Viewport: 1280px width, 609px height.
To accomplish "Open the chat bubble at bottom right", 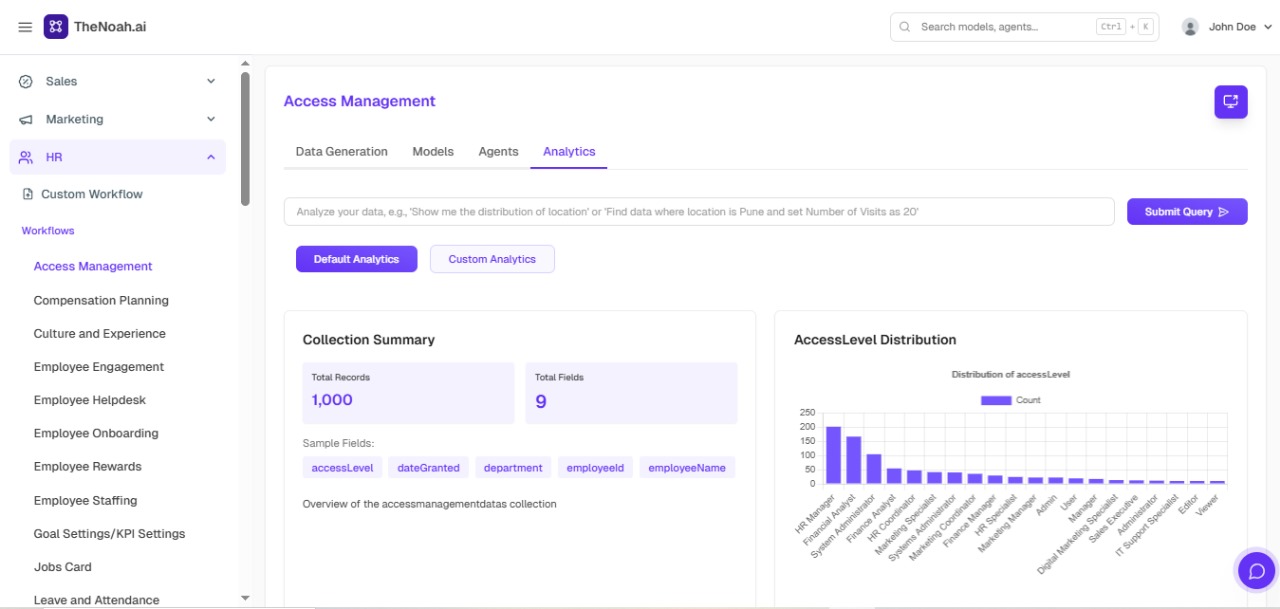I will point(1256,570).
